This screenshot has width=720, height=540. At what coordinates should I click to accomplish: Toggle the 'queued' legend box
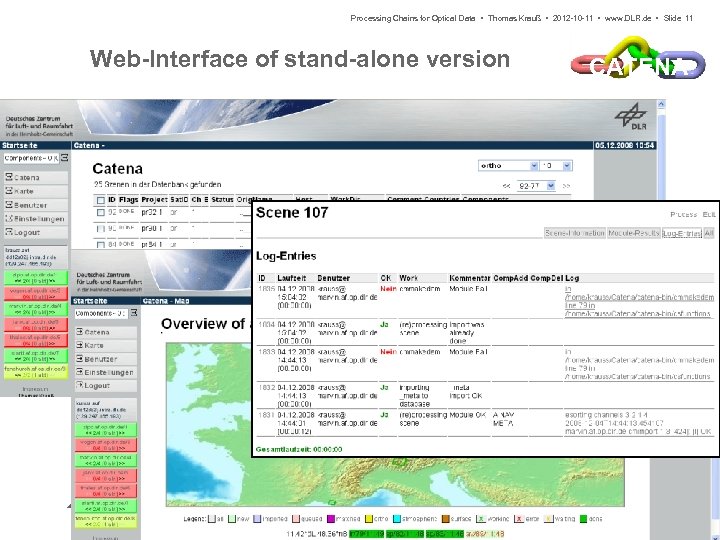(296, 519)
